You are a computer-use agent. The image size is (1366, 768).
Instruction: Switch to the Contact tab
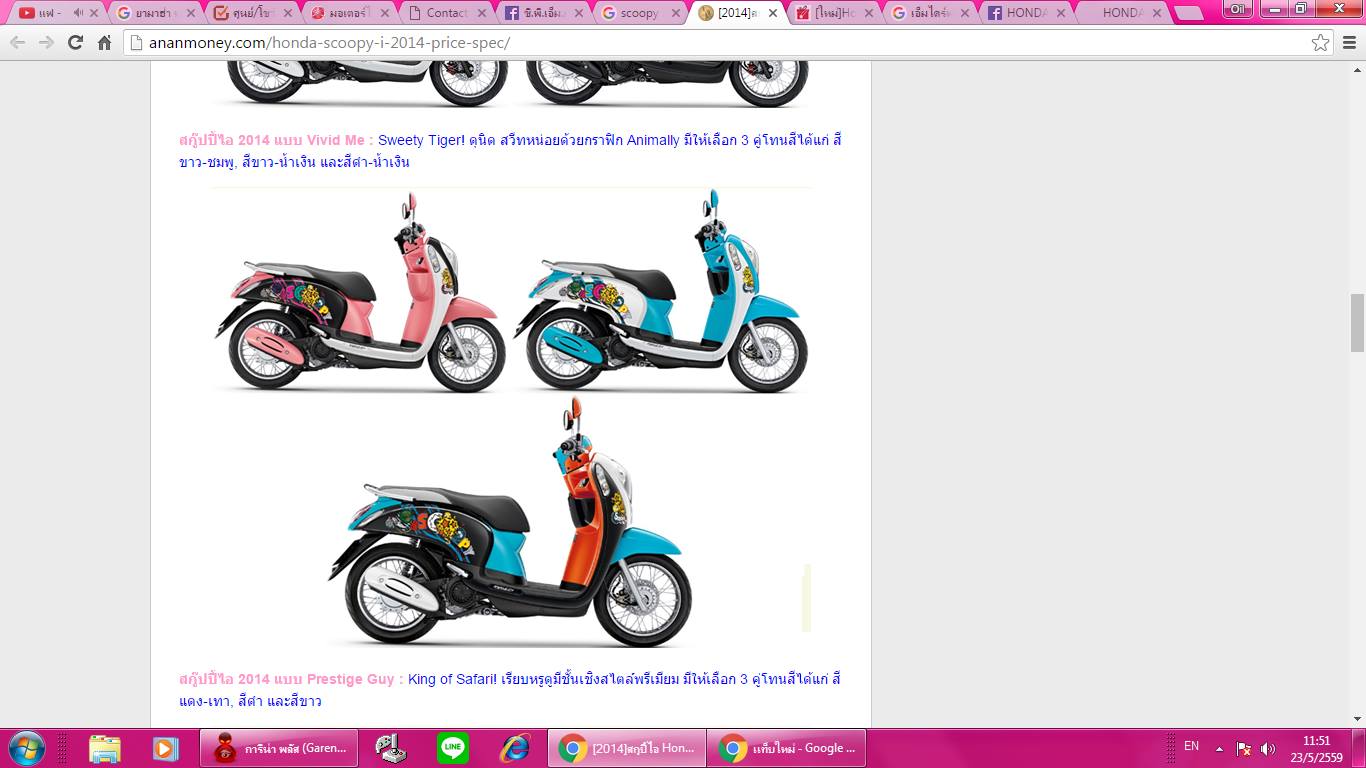(445, 13)
